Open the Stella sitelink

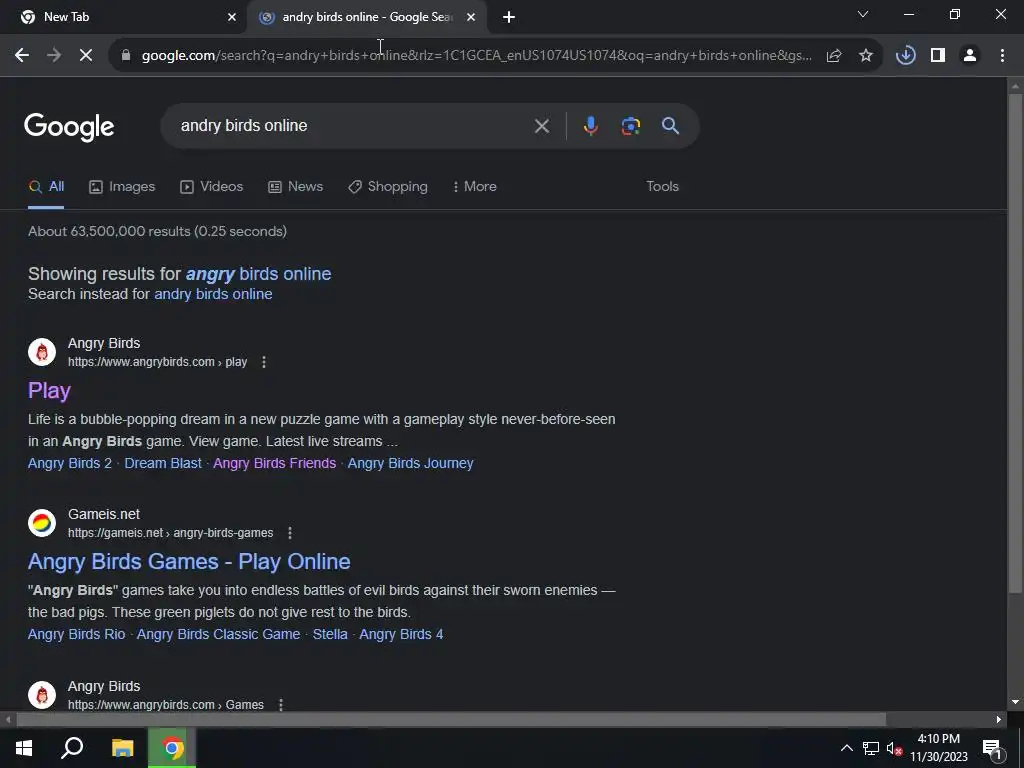(x=330, y=635)
